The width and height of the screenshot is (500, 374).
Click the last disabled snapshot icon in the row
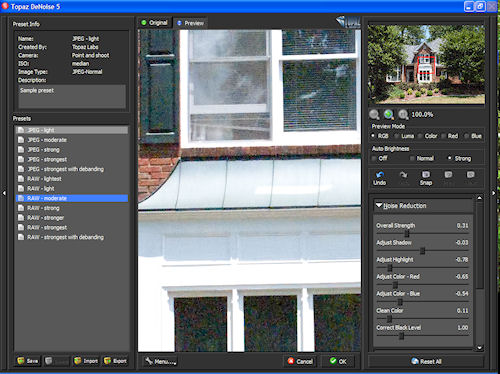point(471,174)
